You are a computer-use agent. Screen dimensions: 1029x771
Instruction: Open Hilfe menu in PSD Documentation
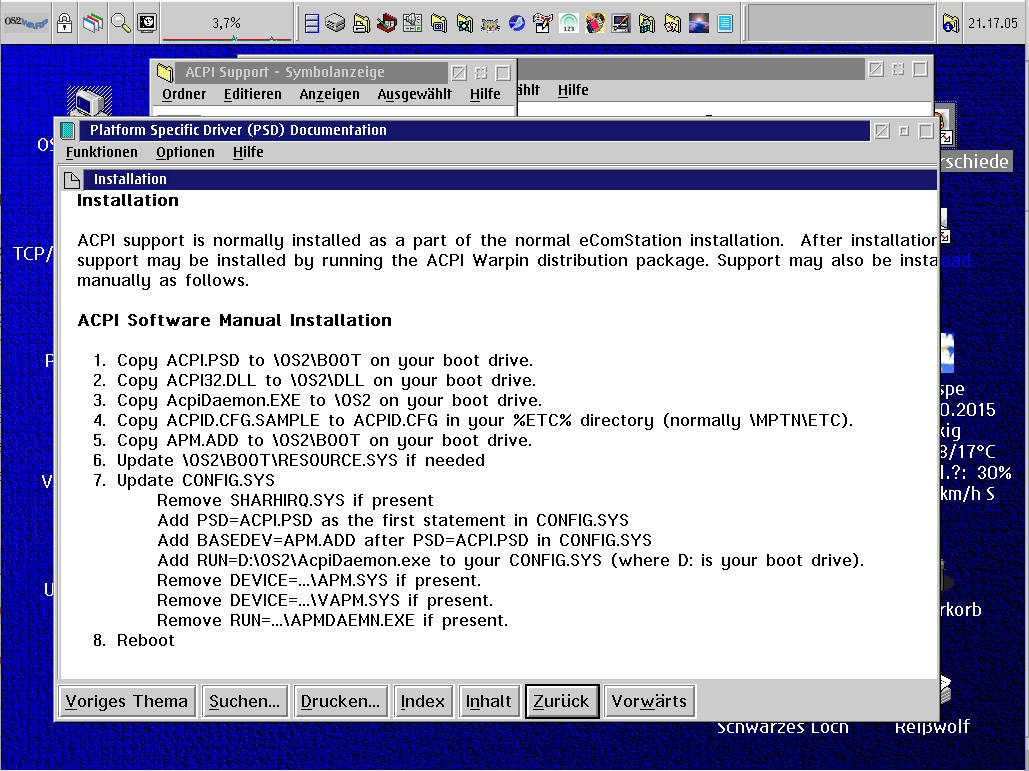(248, 152)
